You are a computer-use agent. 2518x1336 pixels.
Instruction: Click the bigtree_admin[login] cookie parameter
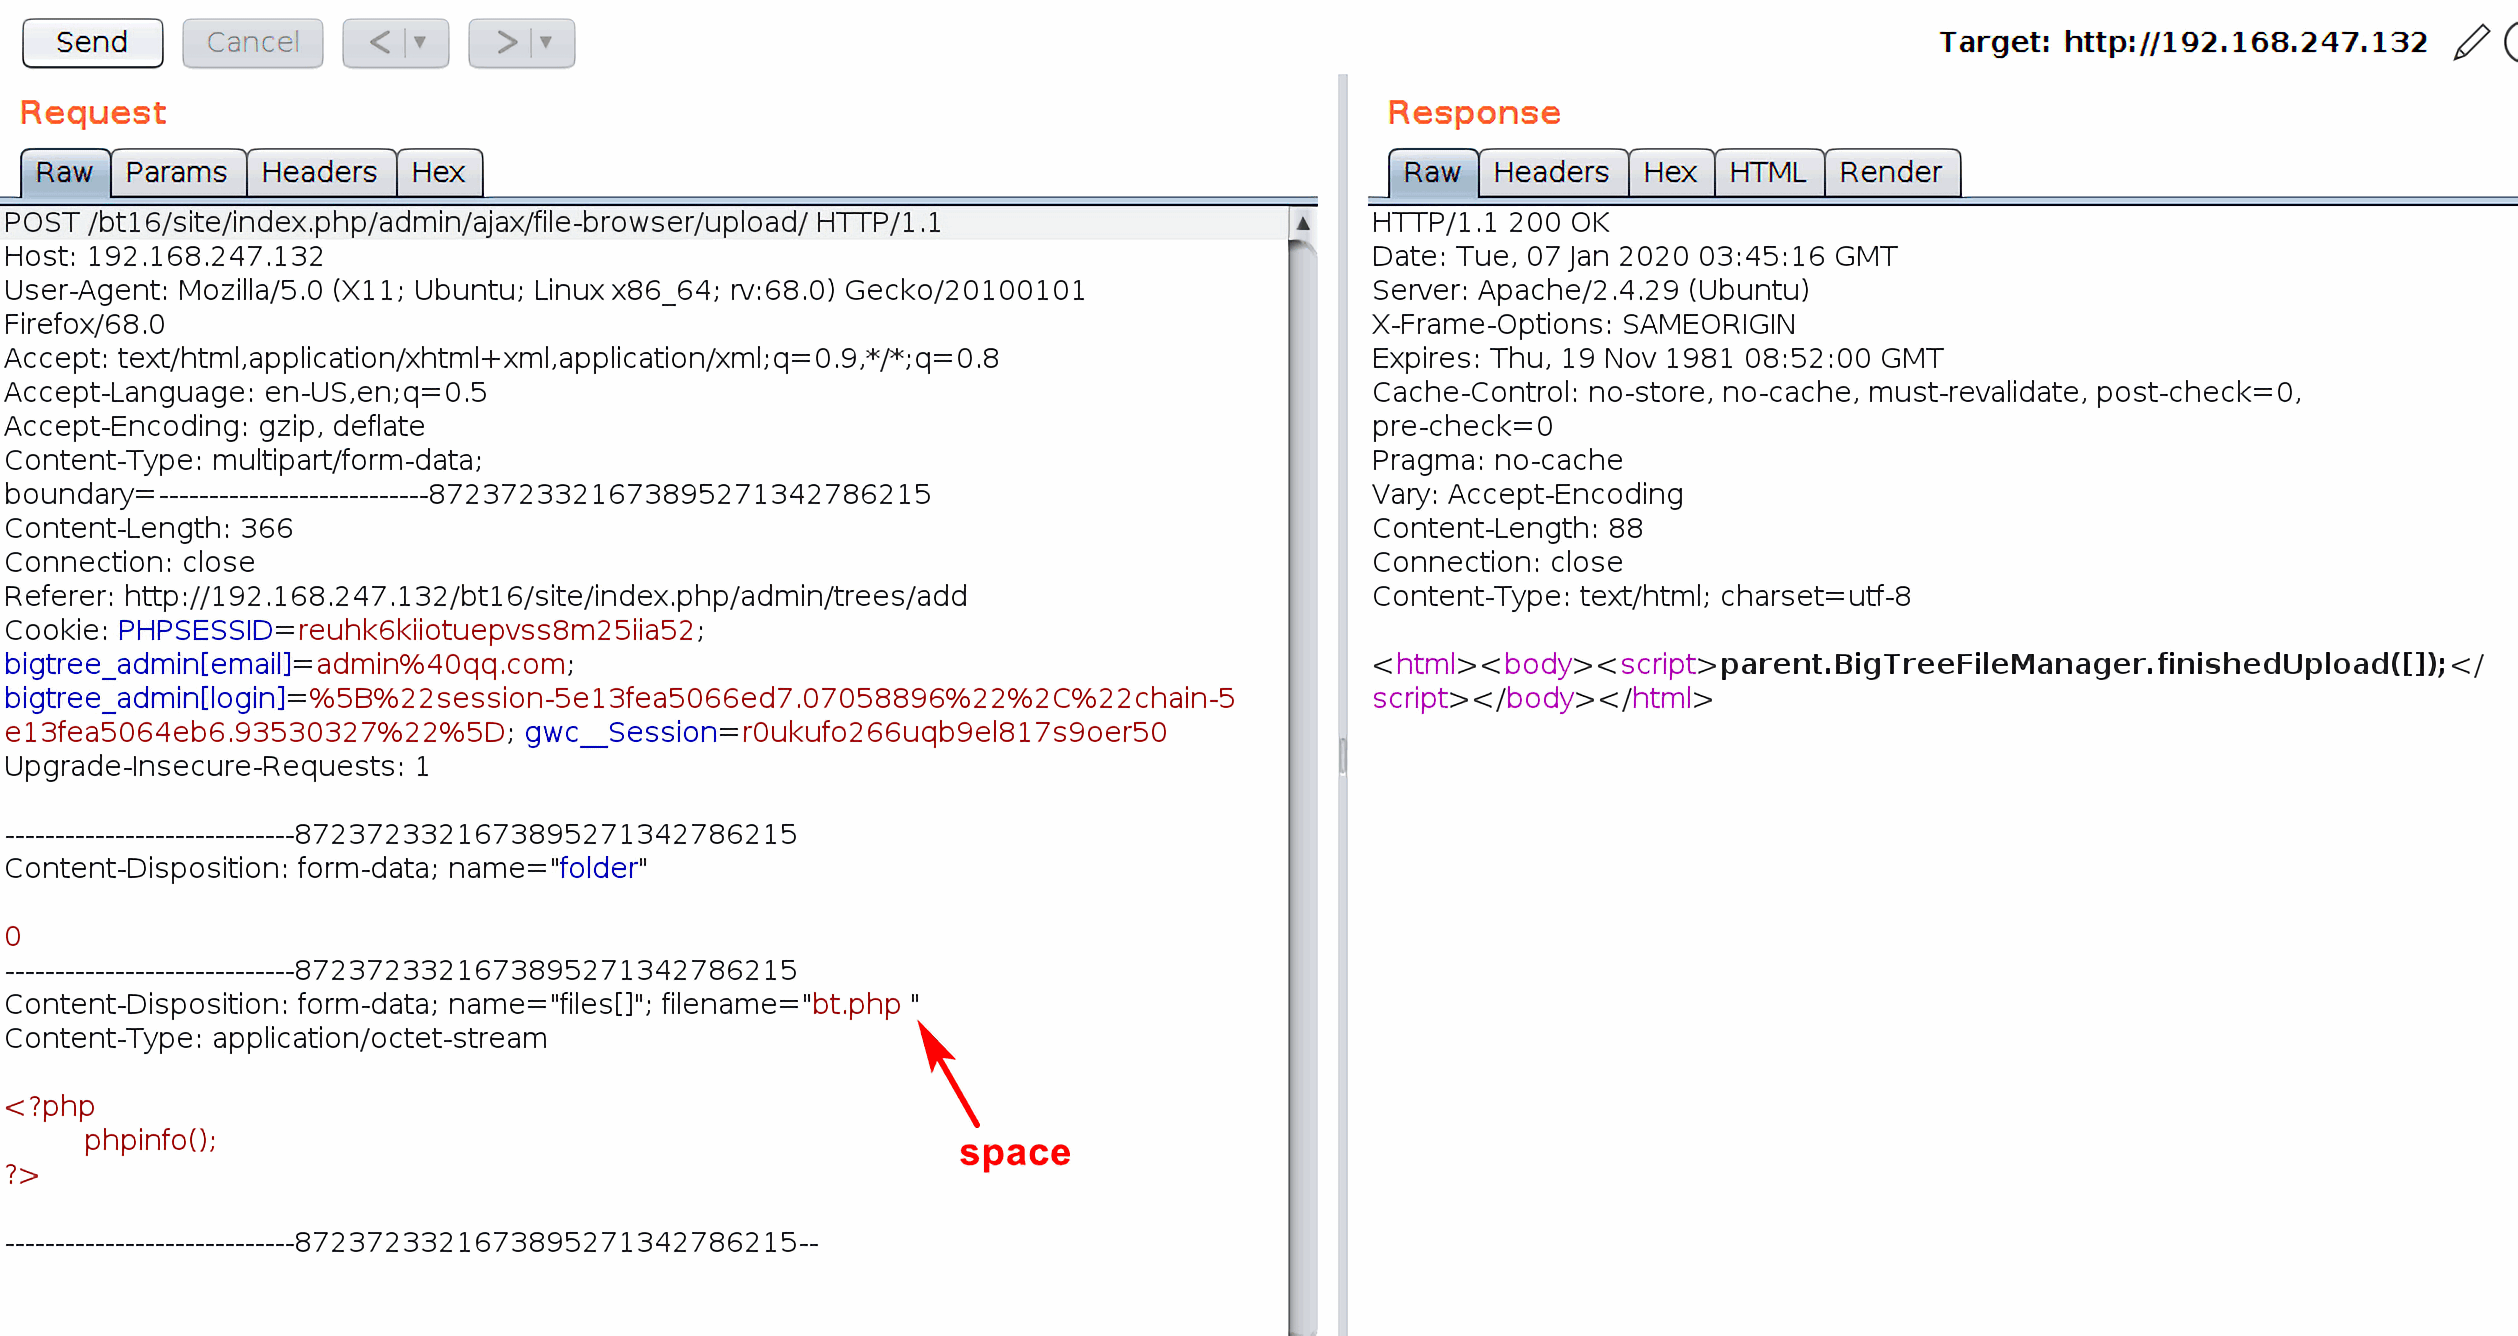pos(145,698)
